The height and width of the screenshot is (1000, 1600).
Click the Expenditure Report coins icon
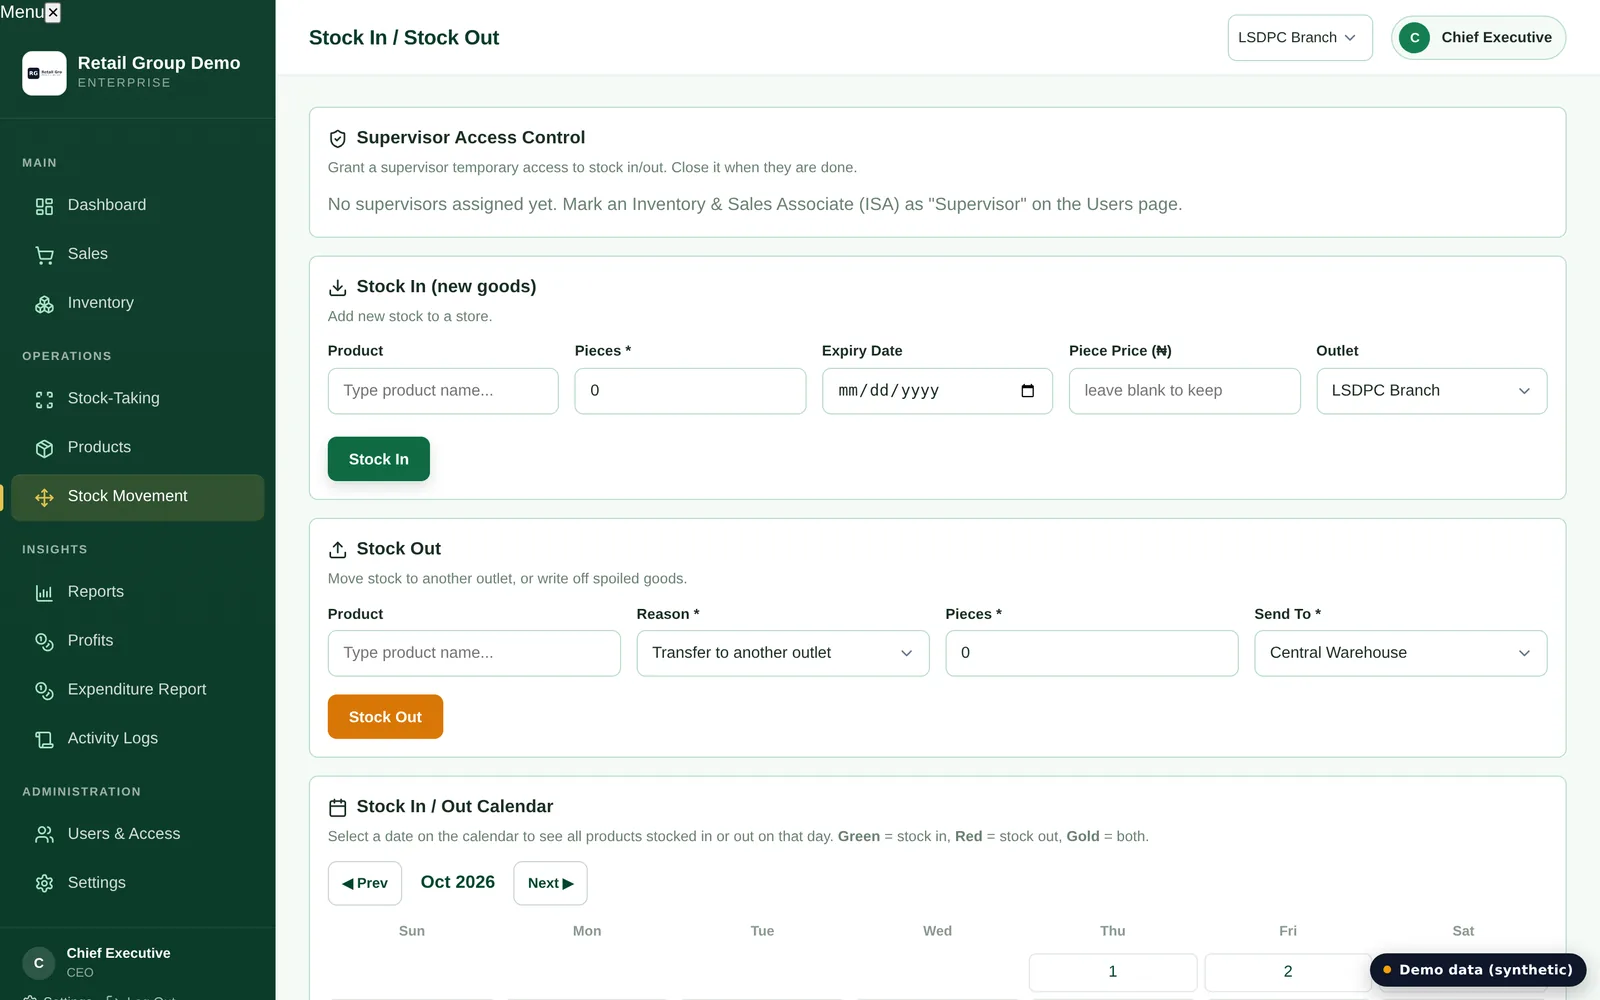(44, 691)
